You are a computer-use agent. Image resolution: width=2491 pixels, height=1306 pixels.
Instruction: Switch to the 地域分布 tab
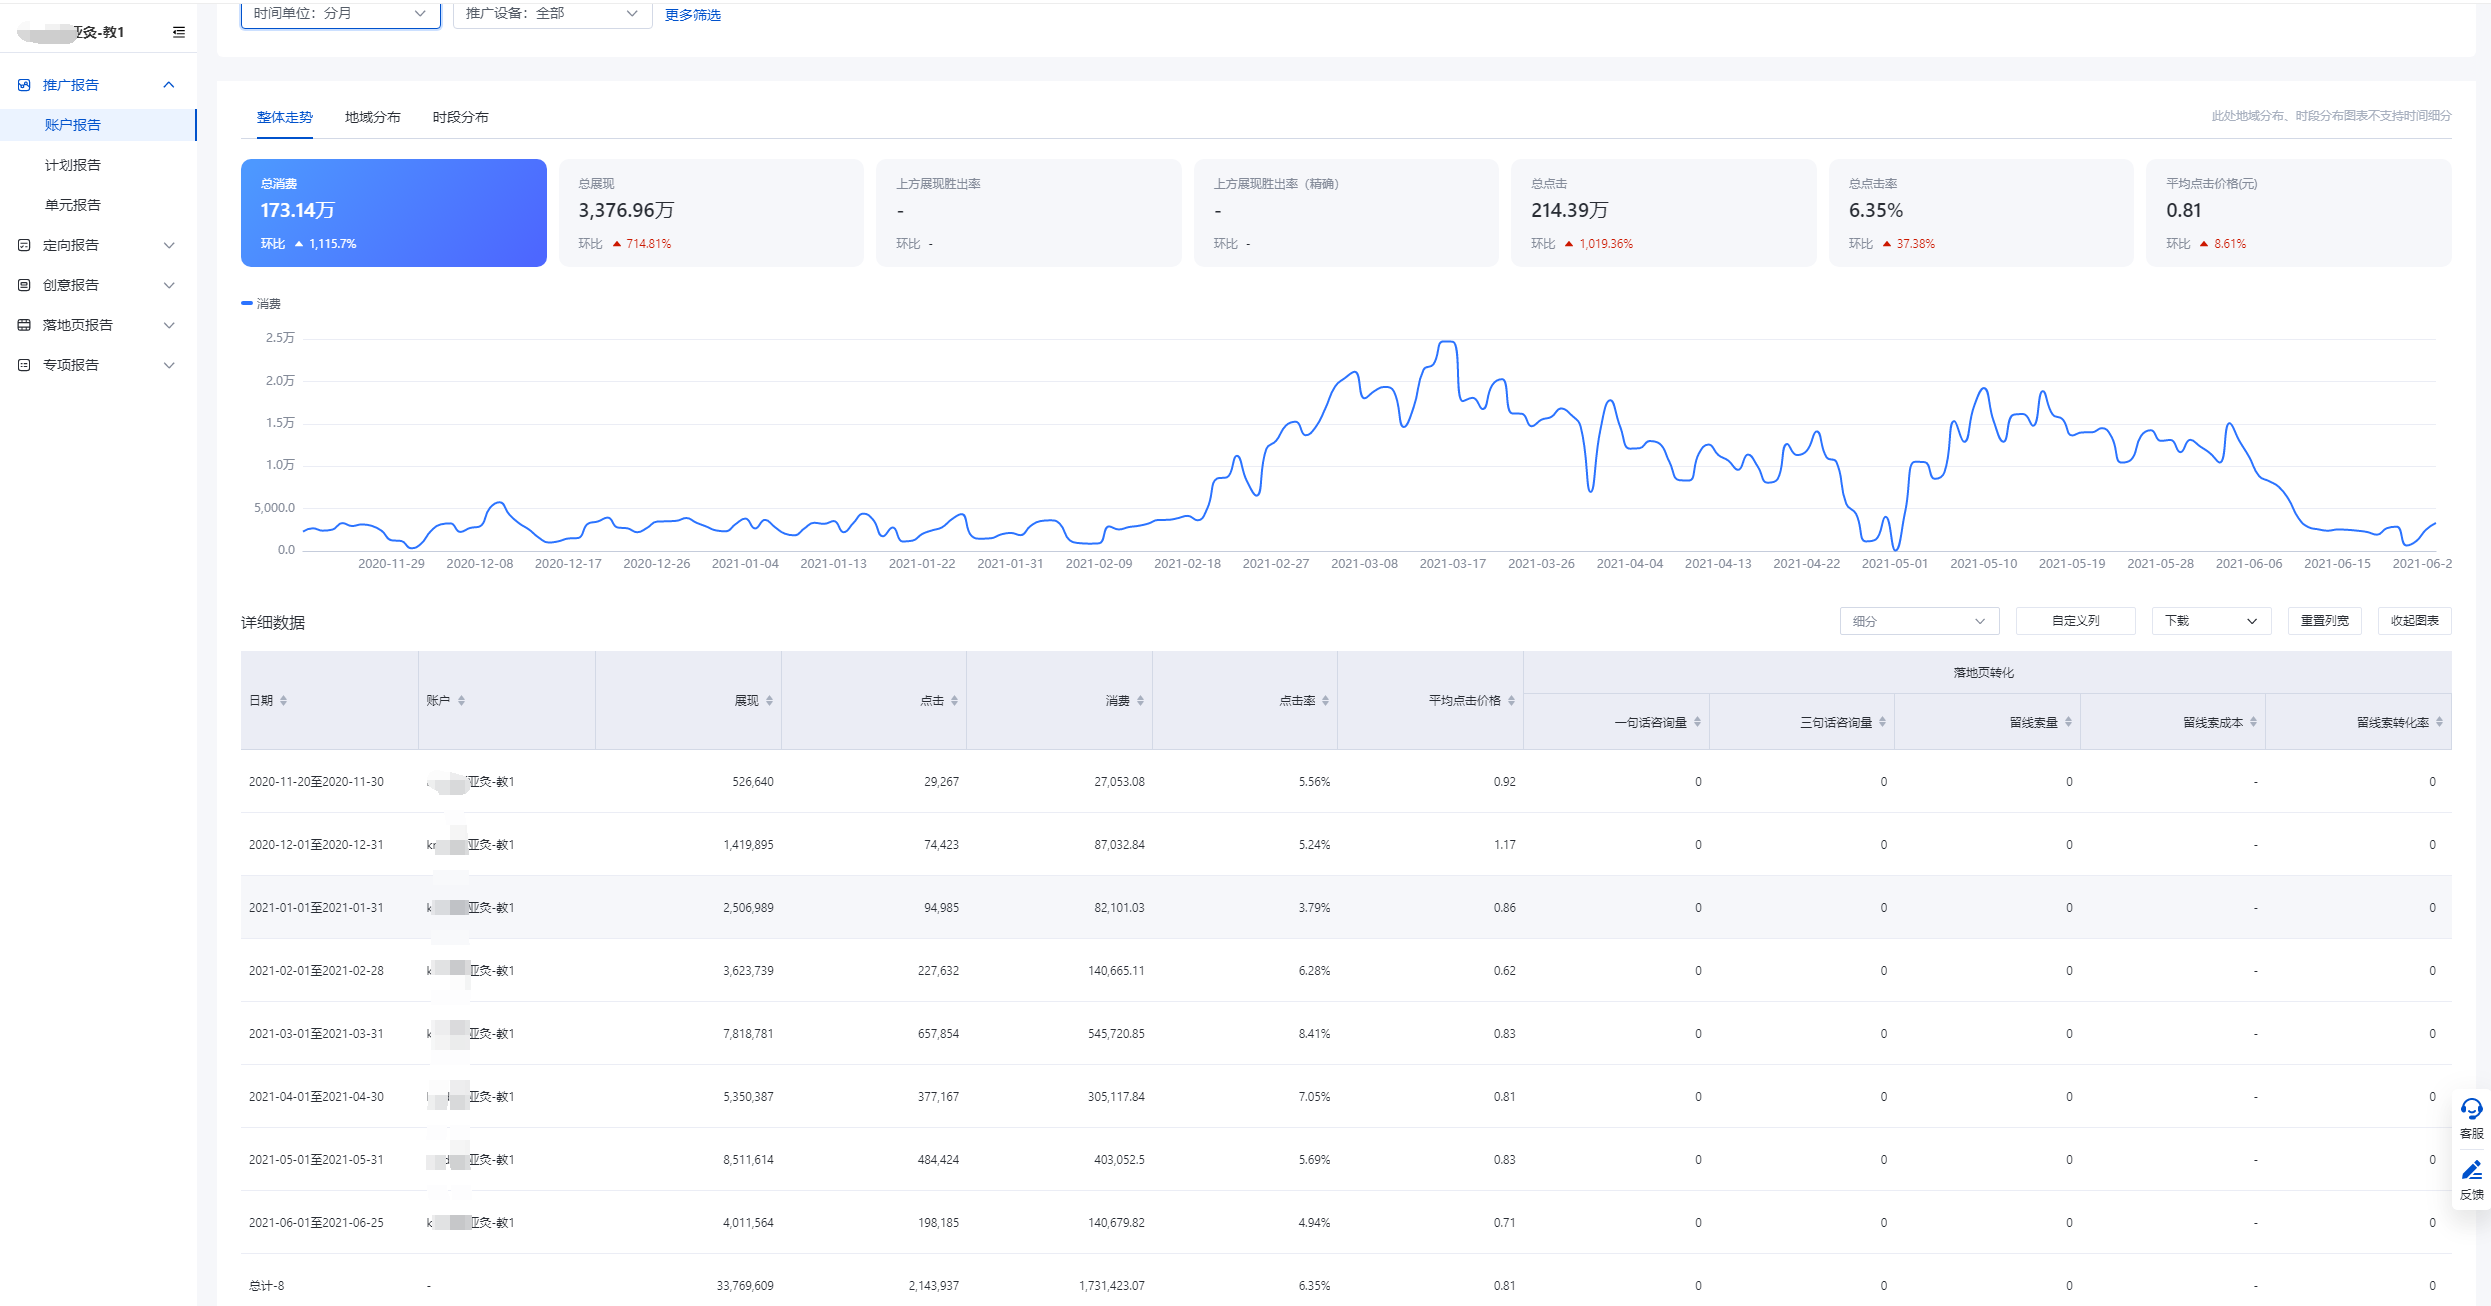372,117
